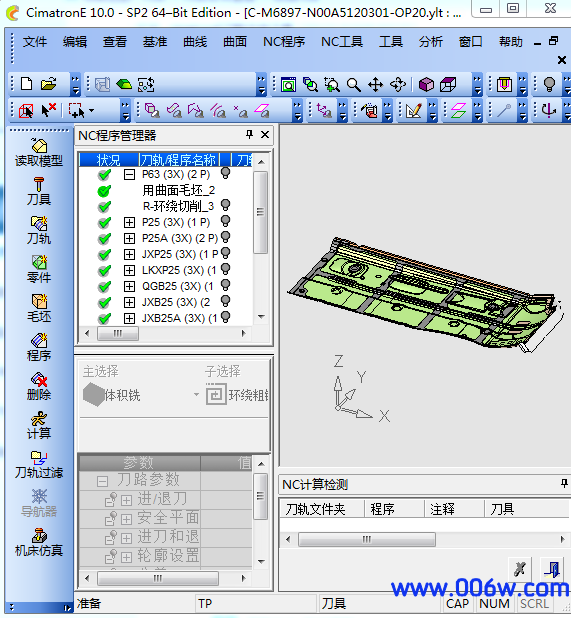Open the 文件 menu
Screen dimensions: 571x618
click(x=35, y=41)
